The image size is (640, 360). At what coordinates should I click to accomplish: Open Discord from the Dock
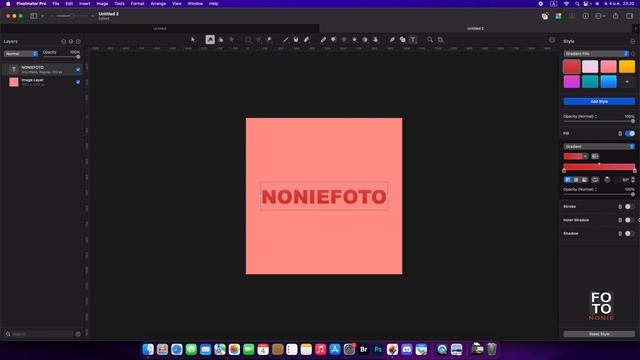(x=407, y=349)
